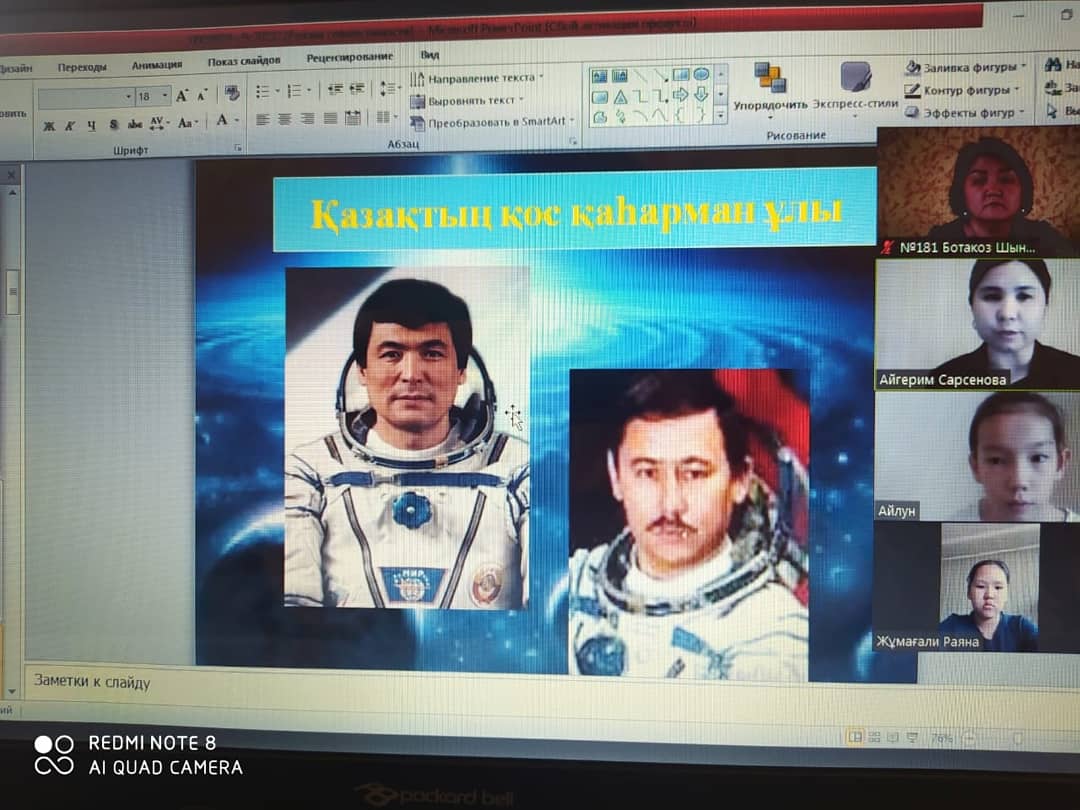Select Жұмағали Раяна video tile
This screenshot has height=810, width=1080.
[978, 588]
